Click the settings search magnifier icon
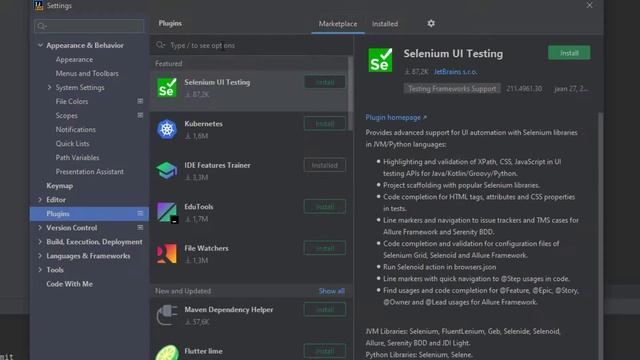Image resolution: width=640 pixels, height=360 pixels. [41, 27]
